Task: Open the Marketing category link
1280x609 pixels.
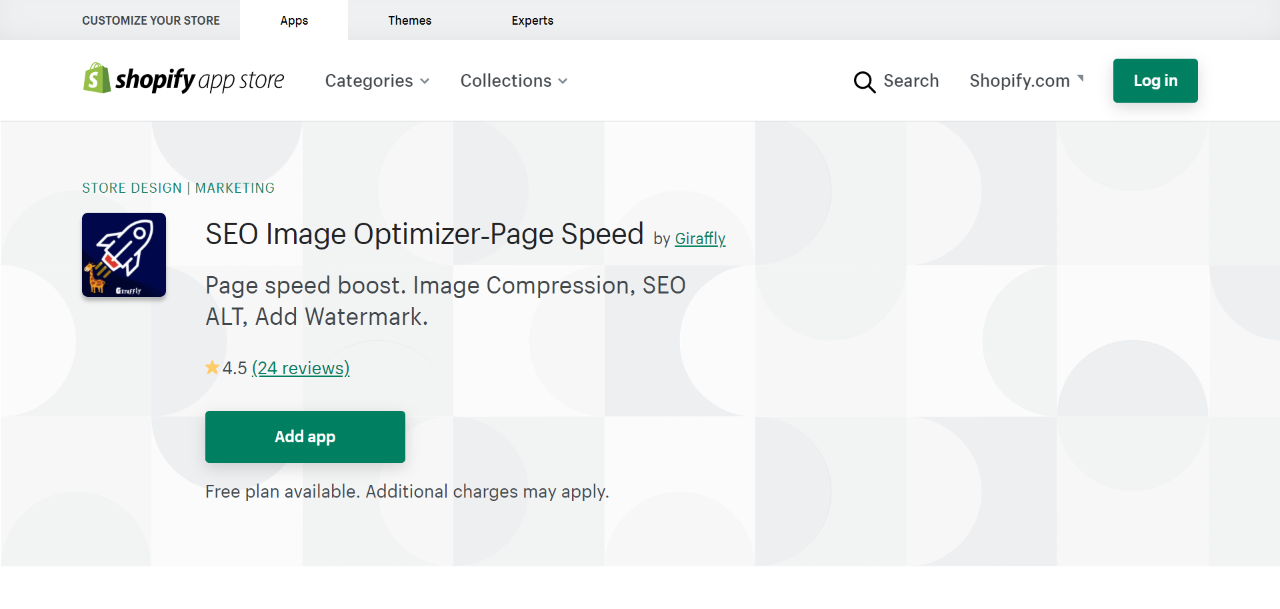Action: (235, 188)
